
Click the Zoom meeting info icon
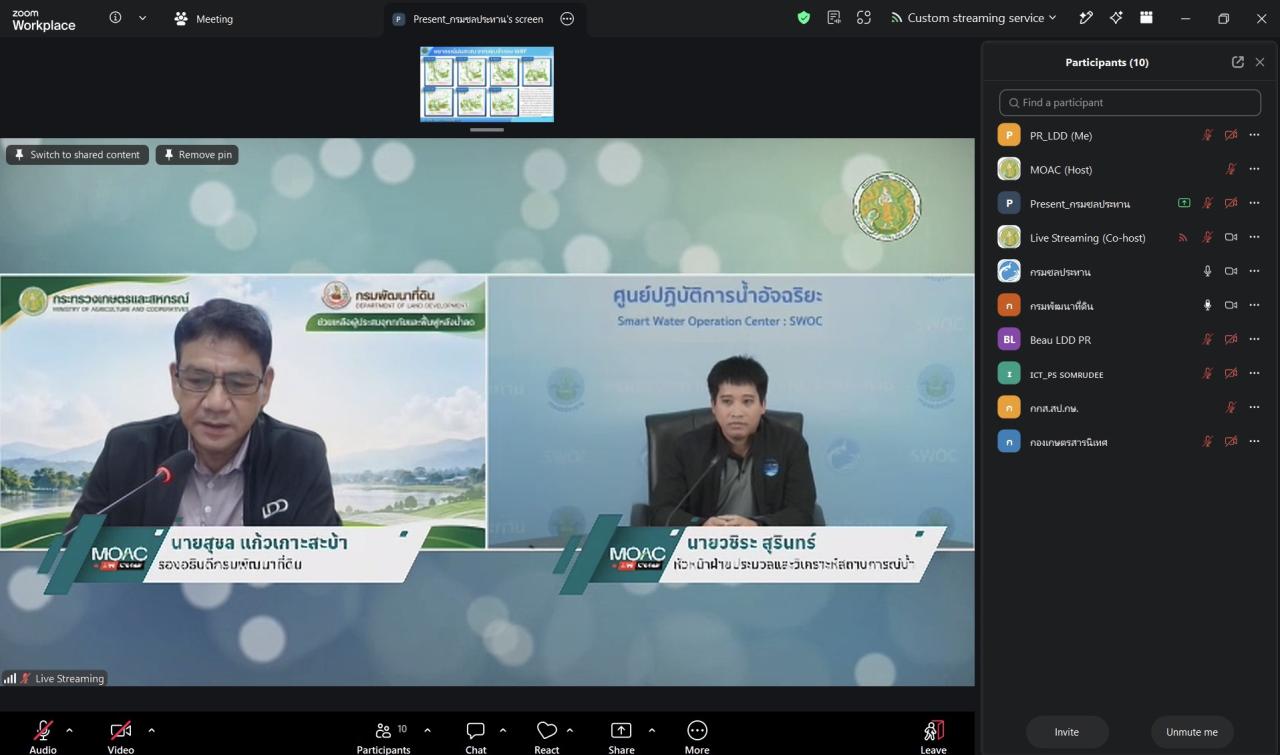pyautogui.click(x=116, y=18)
